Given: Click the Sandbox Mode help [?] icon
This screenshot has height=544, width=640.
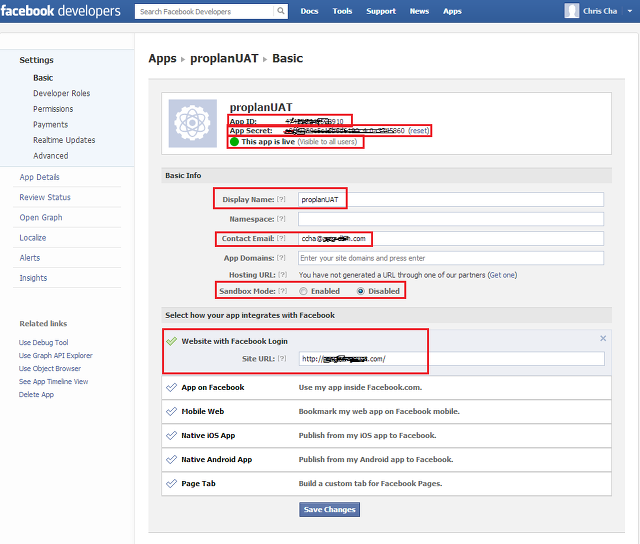Looking at the screenshot, I should click(x=282, y=291).
